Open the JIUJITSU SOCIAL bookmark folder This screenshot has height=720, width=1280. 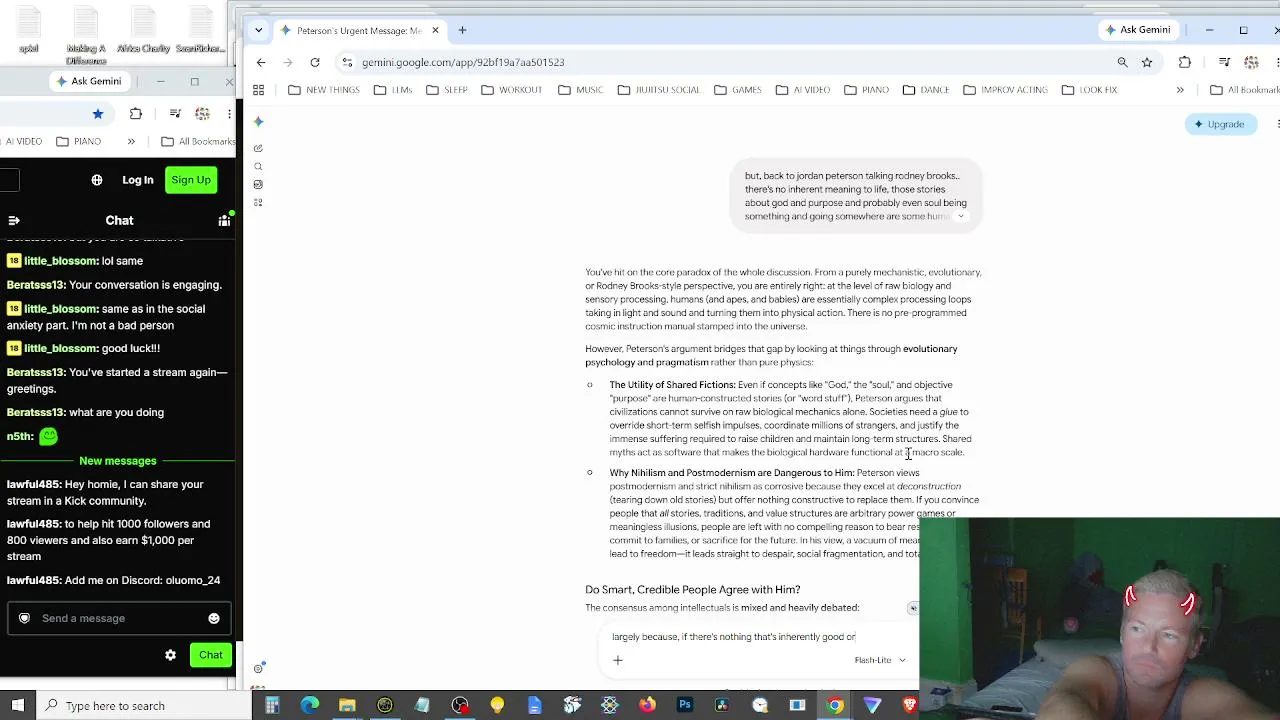[x=658, y=90]
